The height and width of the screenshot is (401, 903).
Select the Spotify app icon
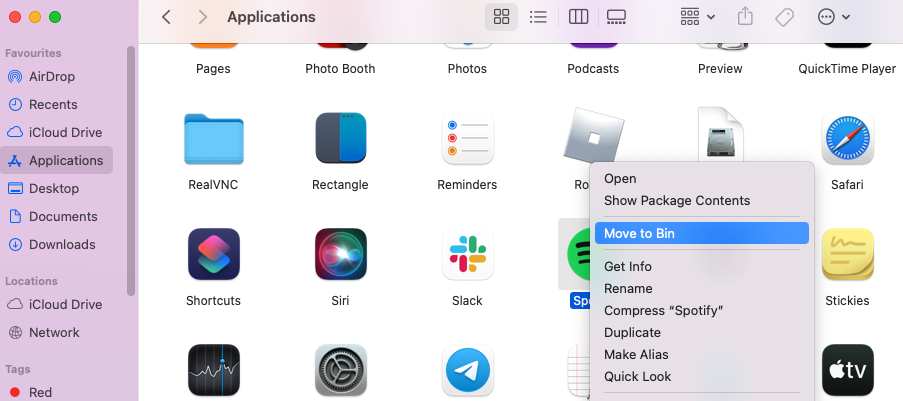(x=578, y=254)
